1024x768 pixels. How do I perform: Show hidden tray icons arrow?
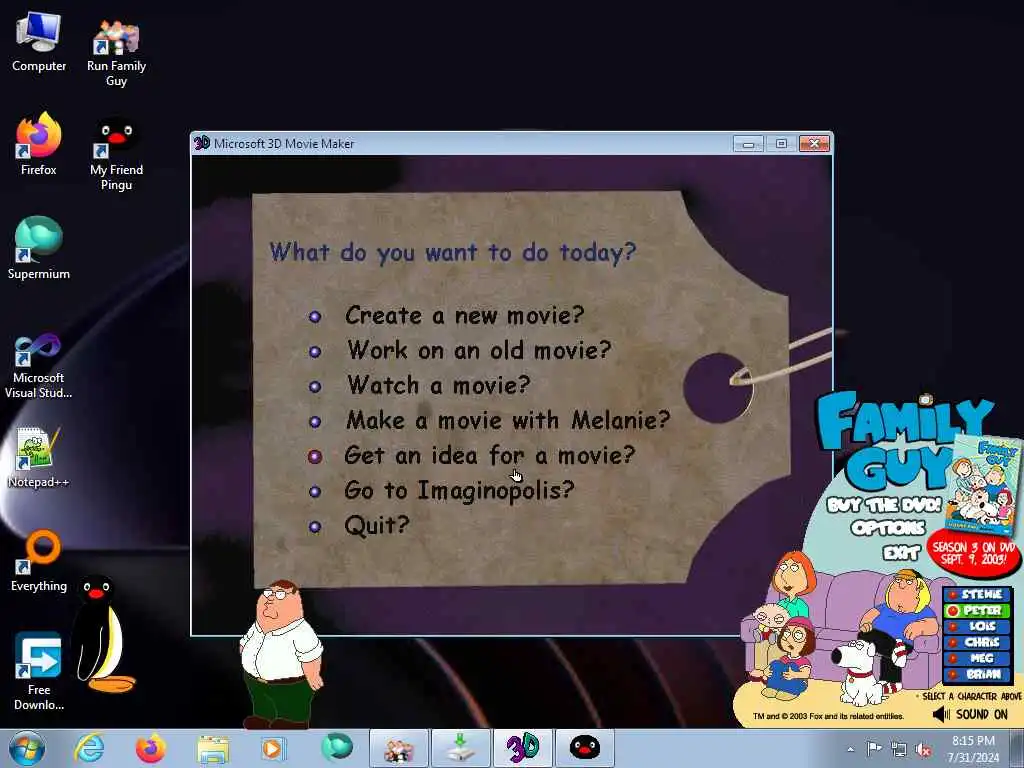click(850, 750)
